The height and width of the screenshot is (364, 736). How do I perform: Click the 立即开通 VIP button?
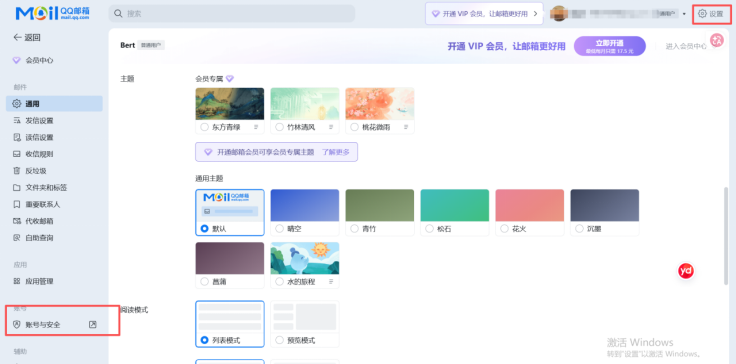click(610, 46)
